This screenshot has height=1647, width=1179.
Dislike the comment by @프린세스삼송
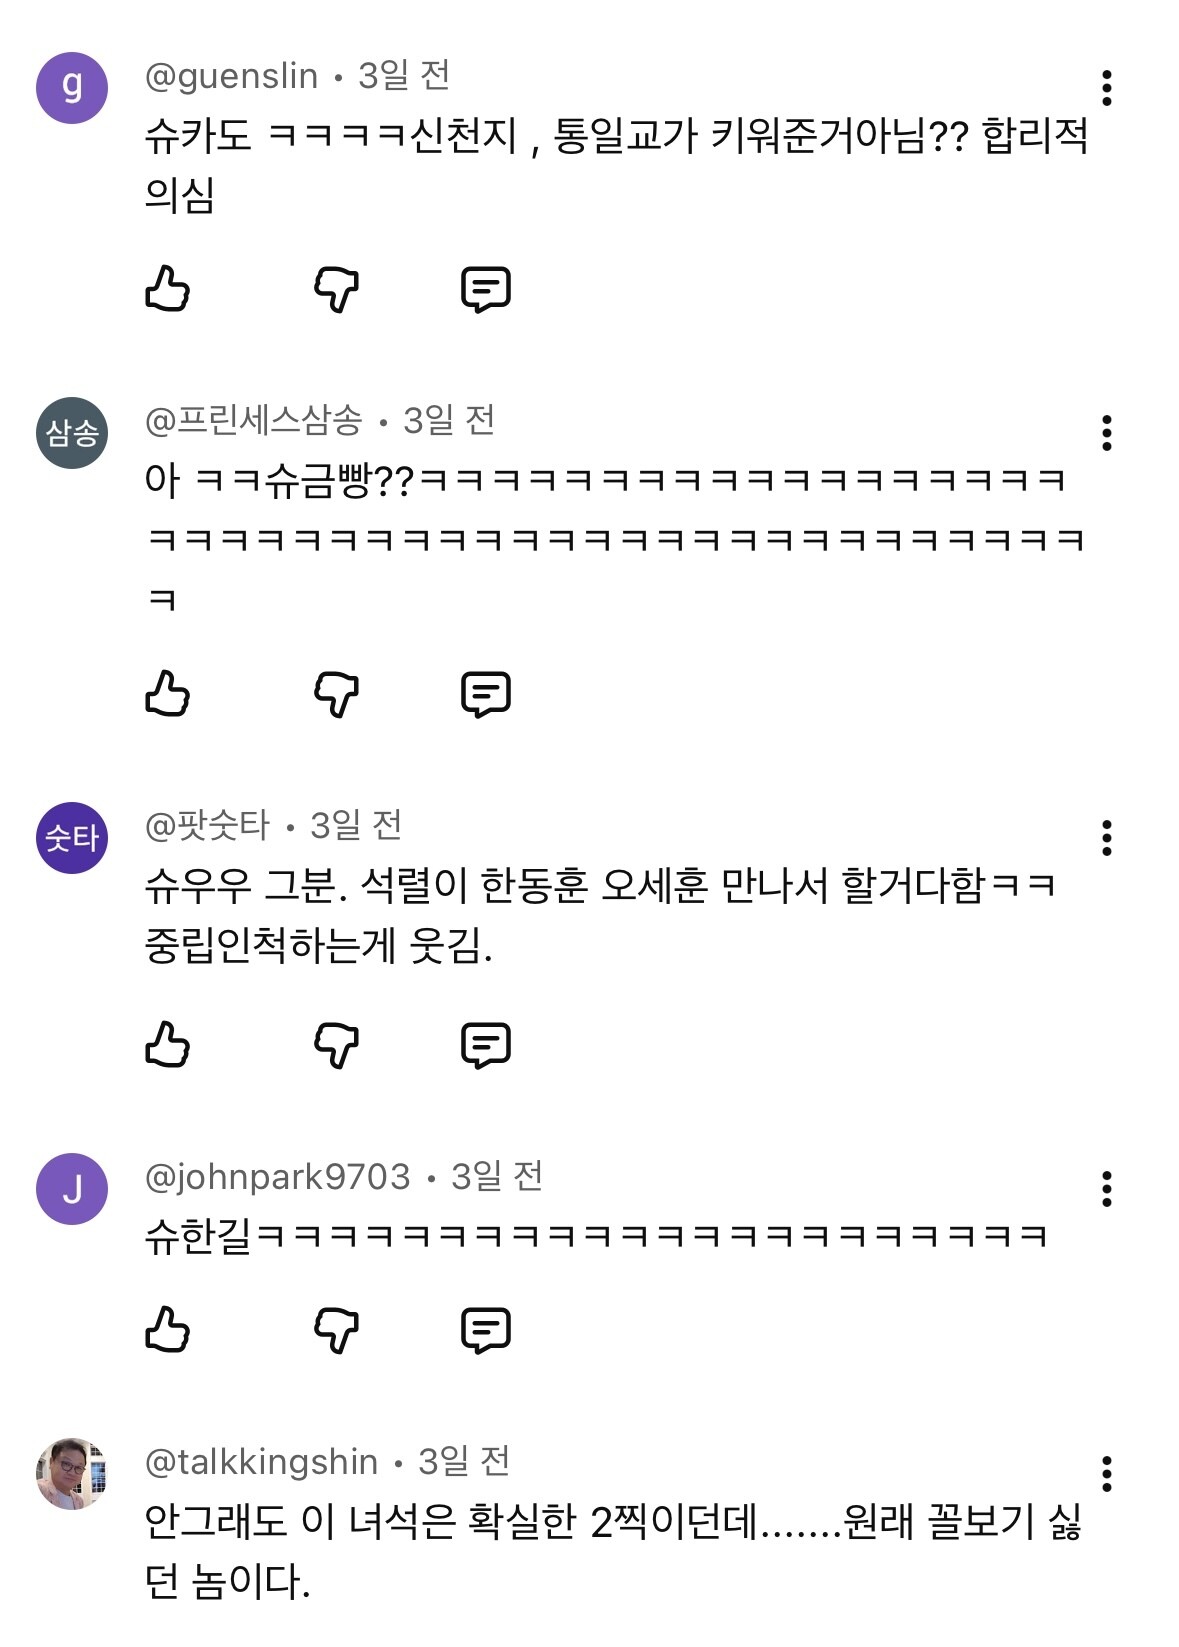336,693
